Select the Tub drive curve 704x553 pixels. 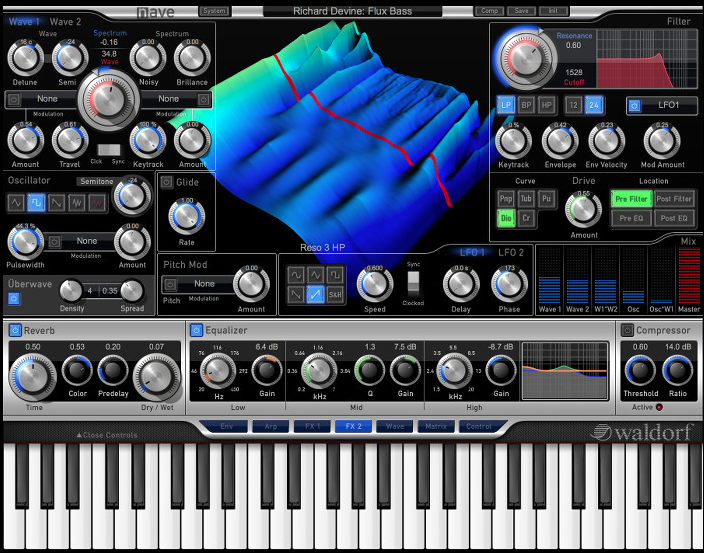point(526,199)
